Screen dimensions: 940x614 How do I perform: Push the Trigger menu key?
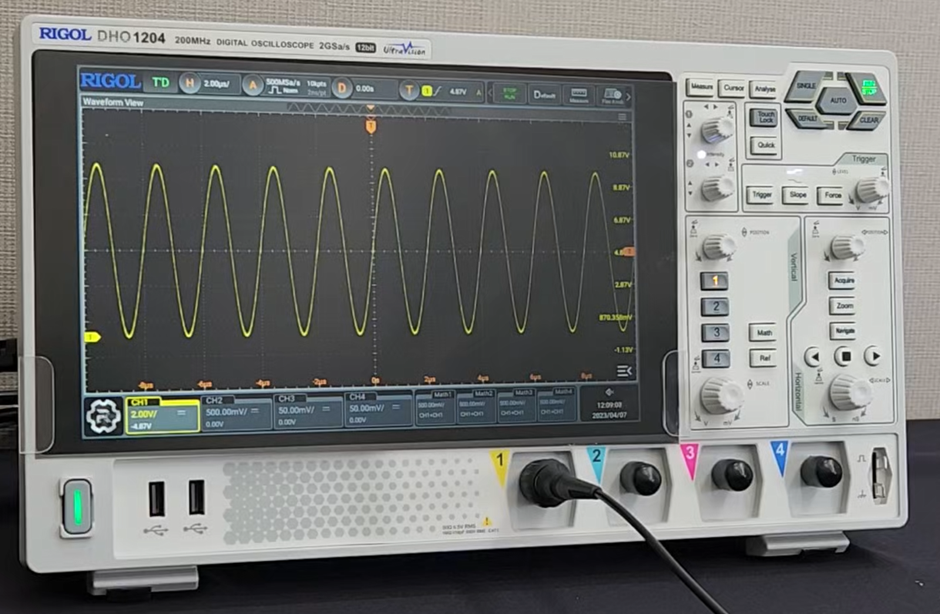click(761, 194)
